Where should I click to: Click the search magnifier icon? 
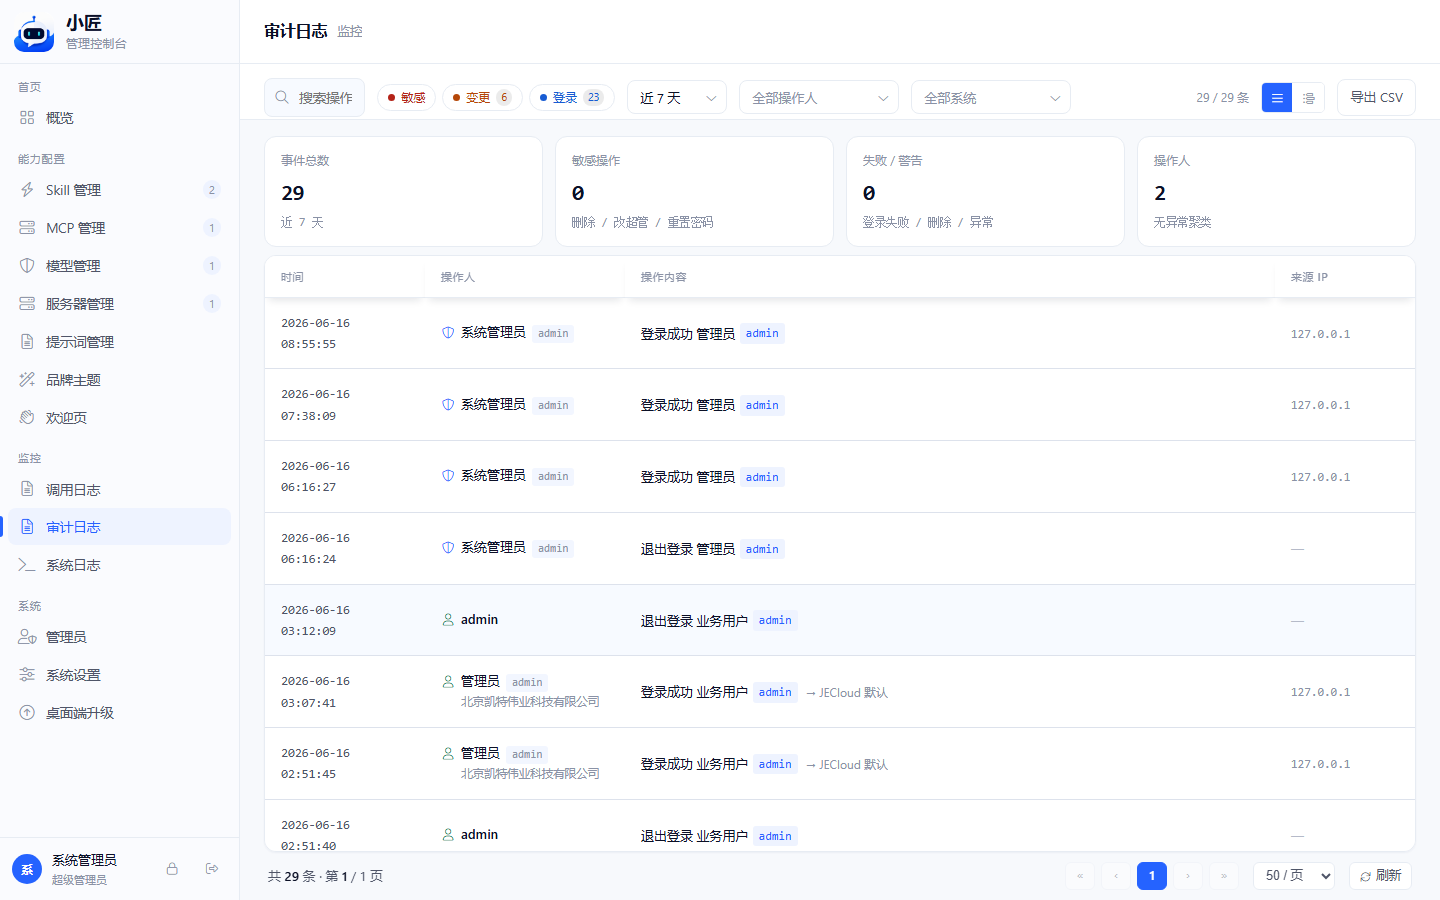[283, 98]
